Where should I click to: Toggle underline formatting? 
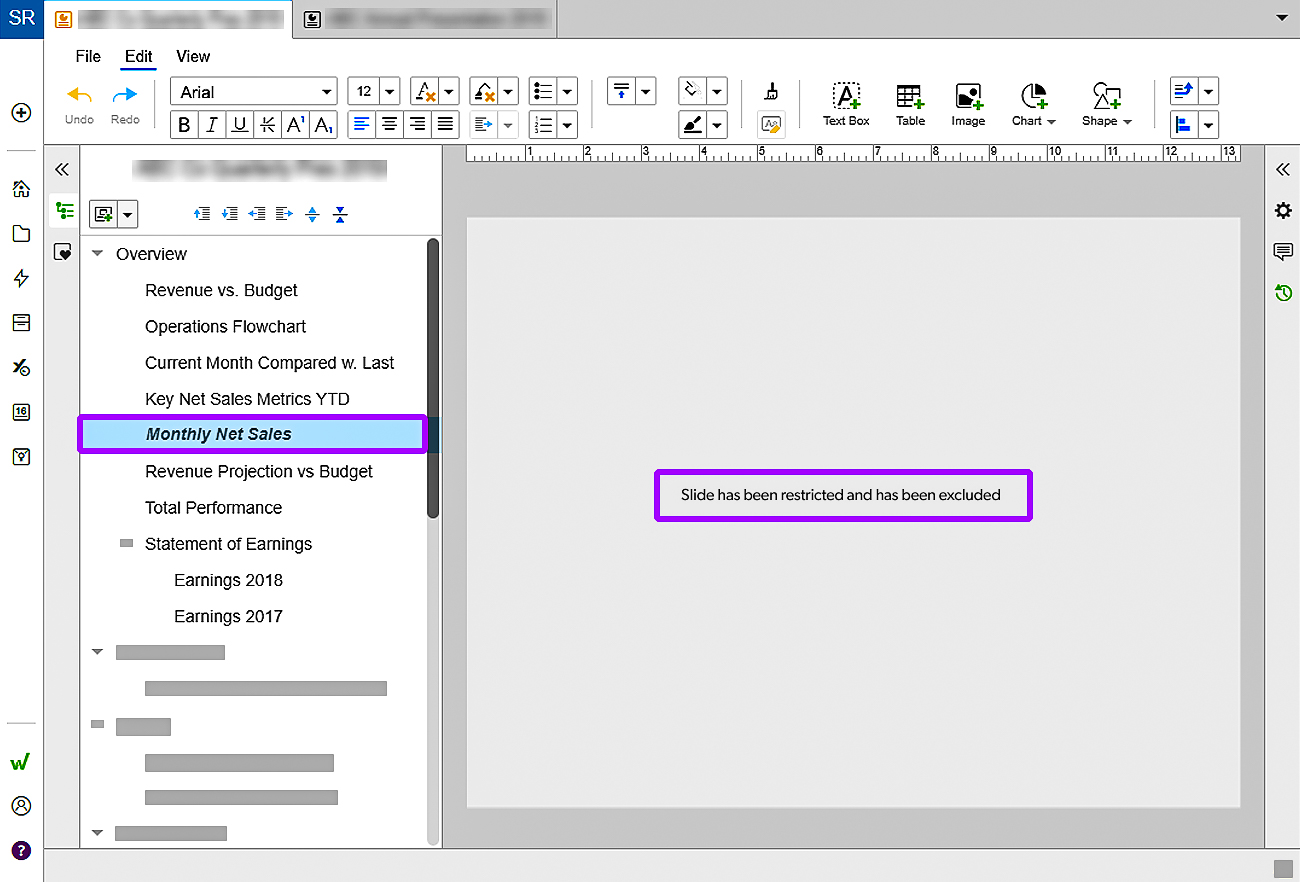click(x=240, y=125)
